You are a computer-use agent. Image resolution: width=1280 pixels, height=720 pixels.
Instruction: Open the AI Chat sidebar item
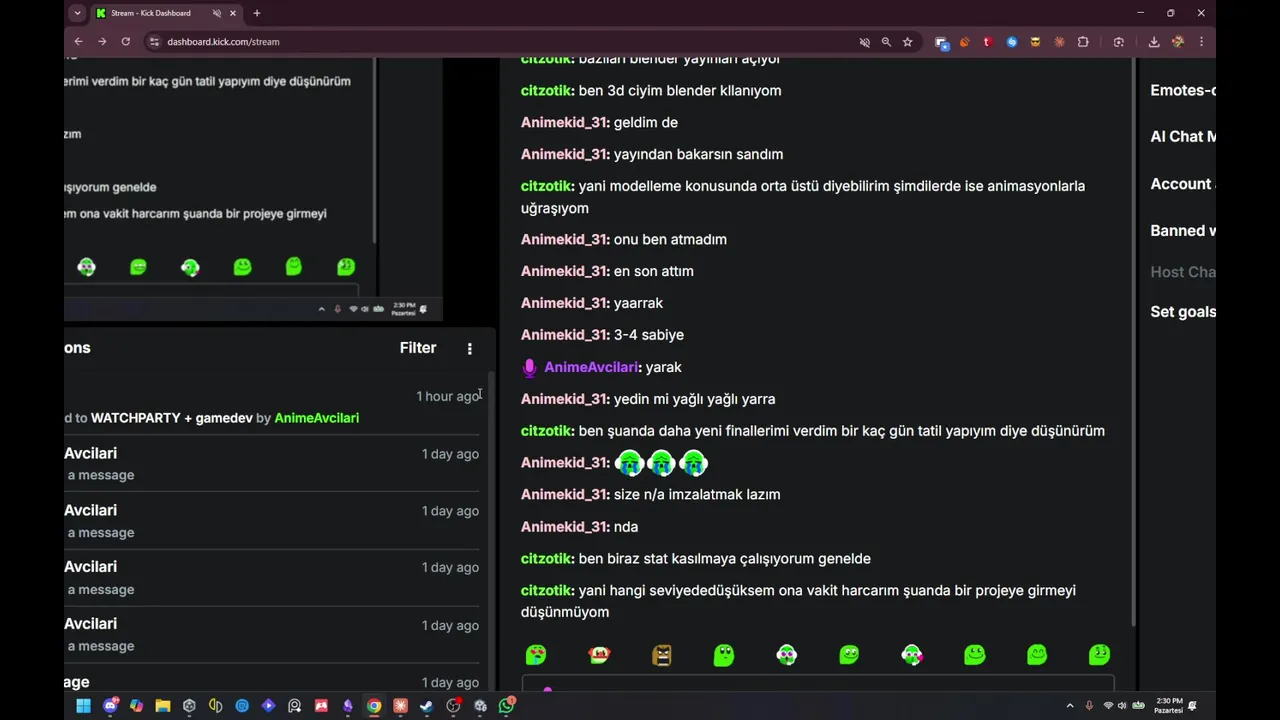click(x=1183, y=137)
